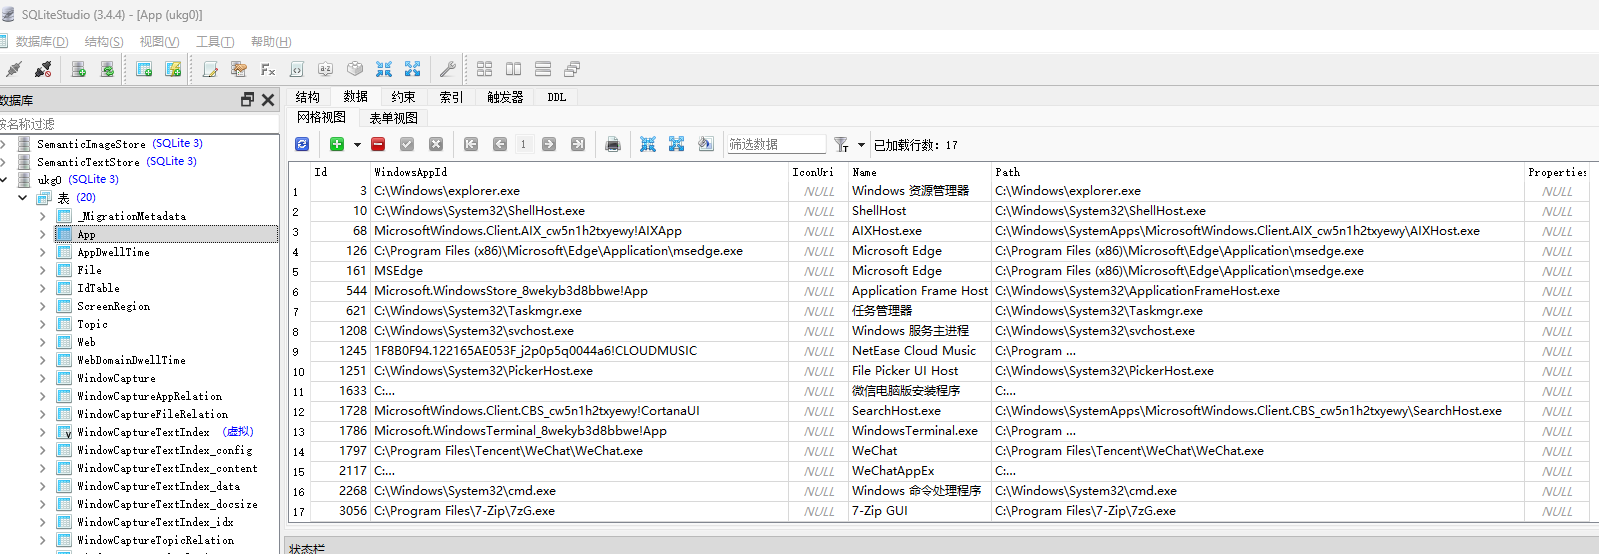Click the add database icon
This screenshot has width=1599, height=554.
coord(78,69)
